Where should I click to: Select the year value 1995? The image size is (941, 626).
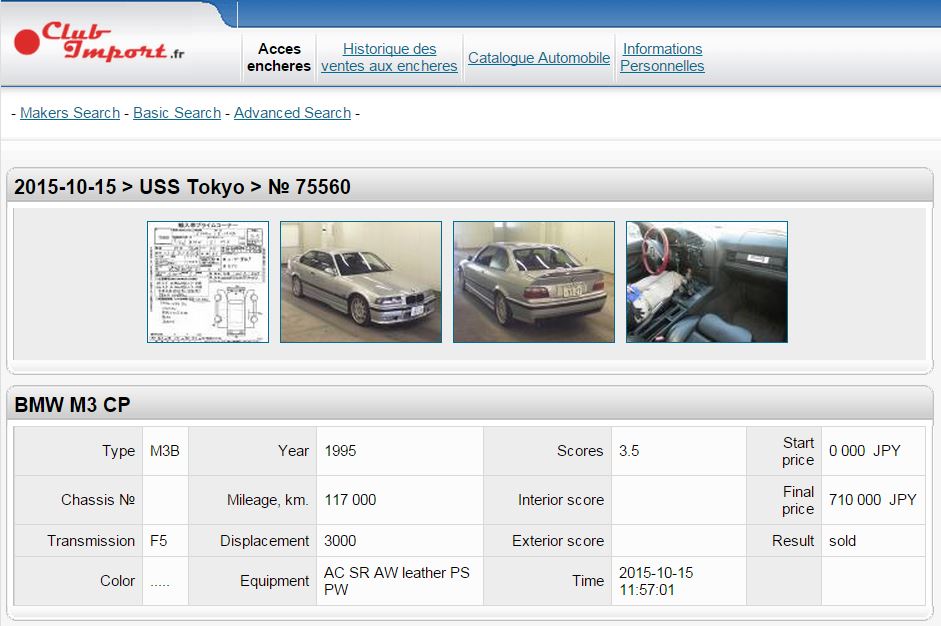tap(340, 451)
